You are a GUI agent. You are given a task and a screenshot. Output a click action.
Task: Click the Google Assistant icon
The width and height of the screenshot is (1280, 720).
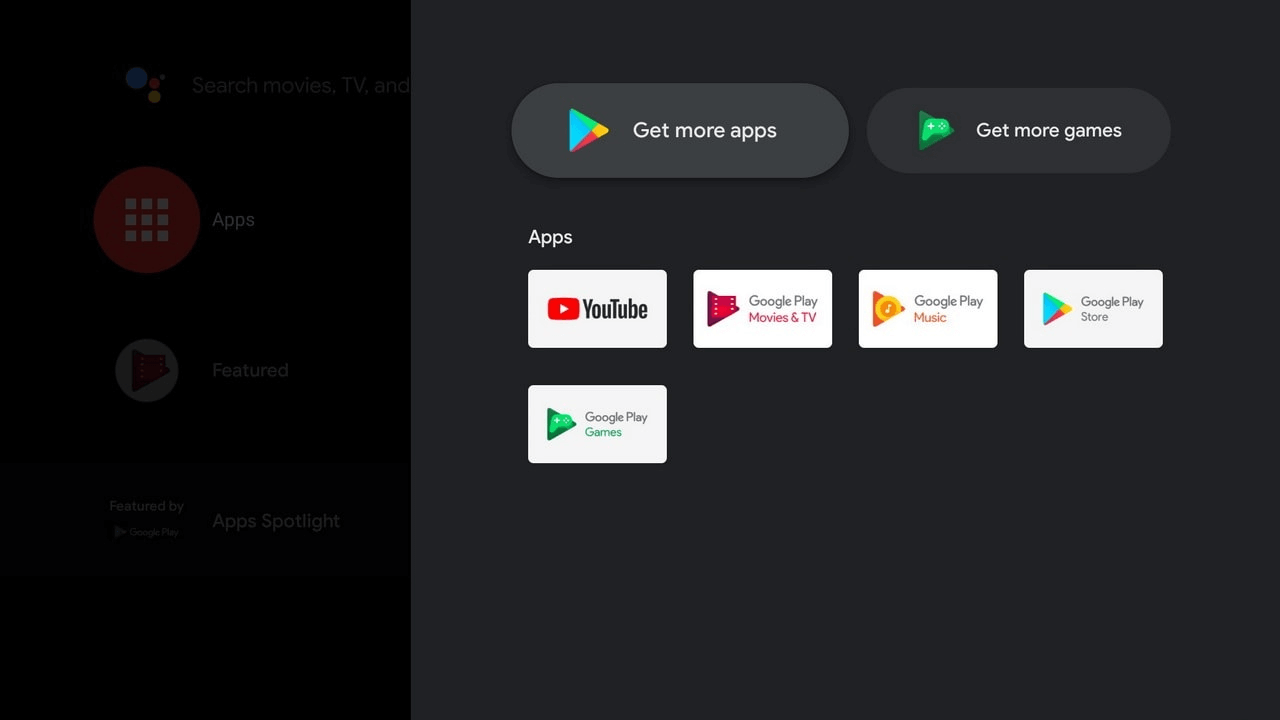(145, 85)
